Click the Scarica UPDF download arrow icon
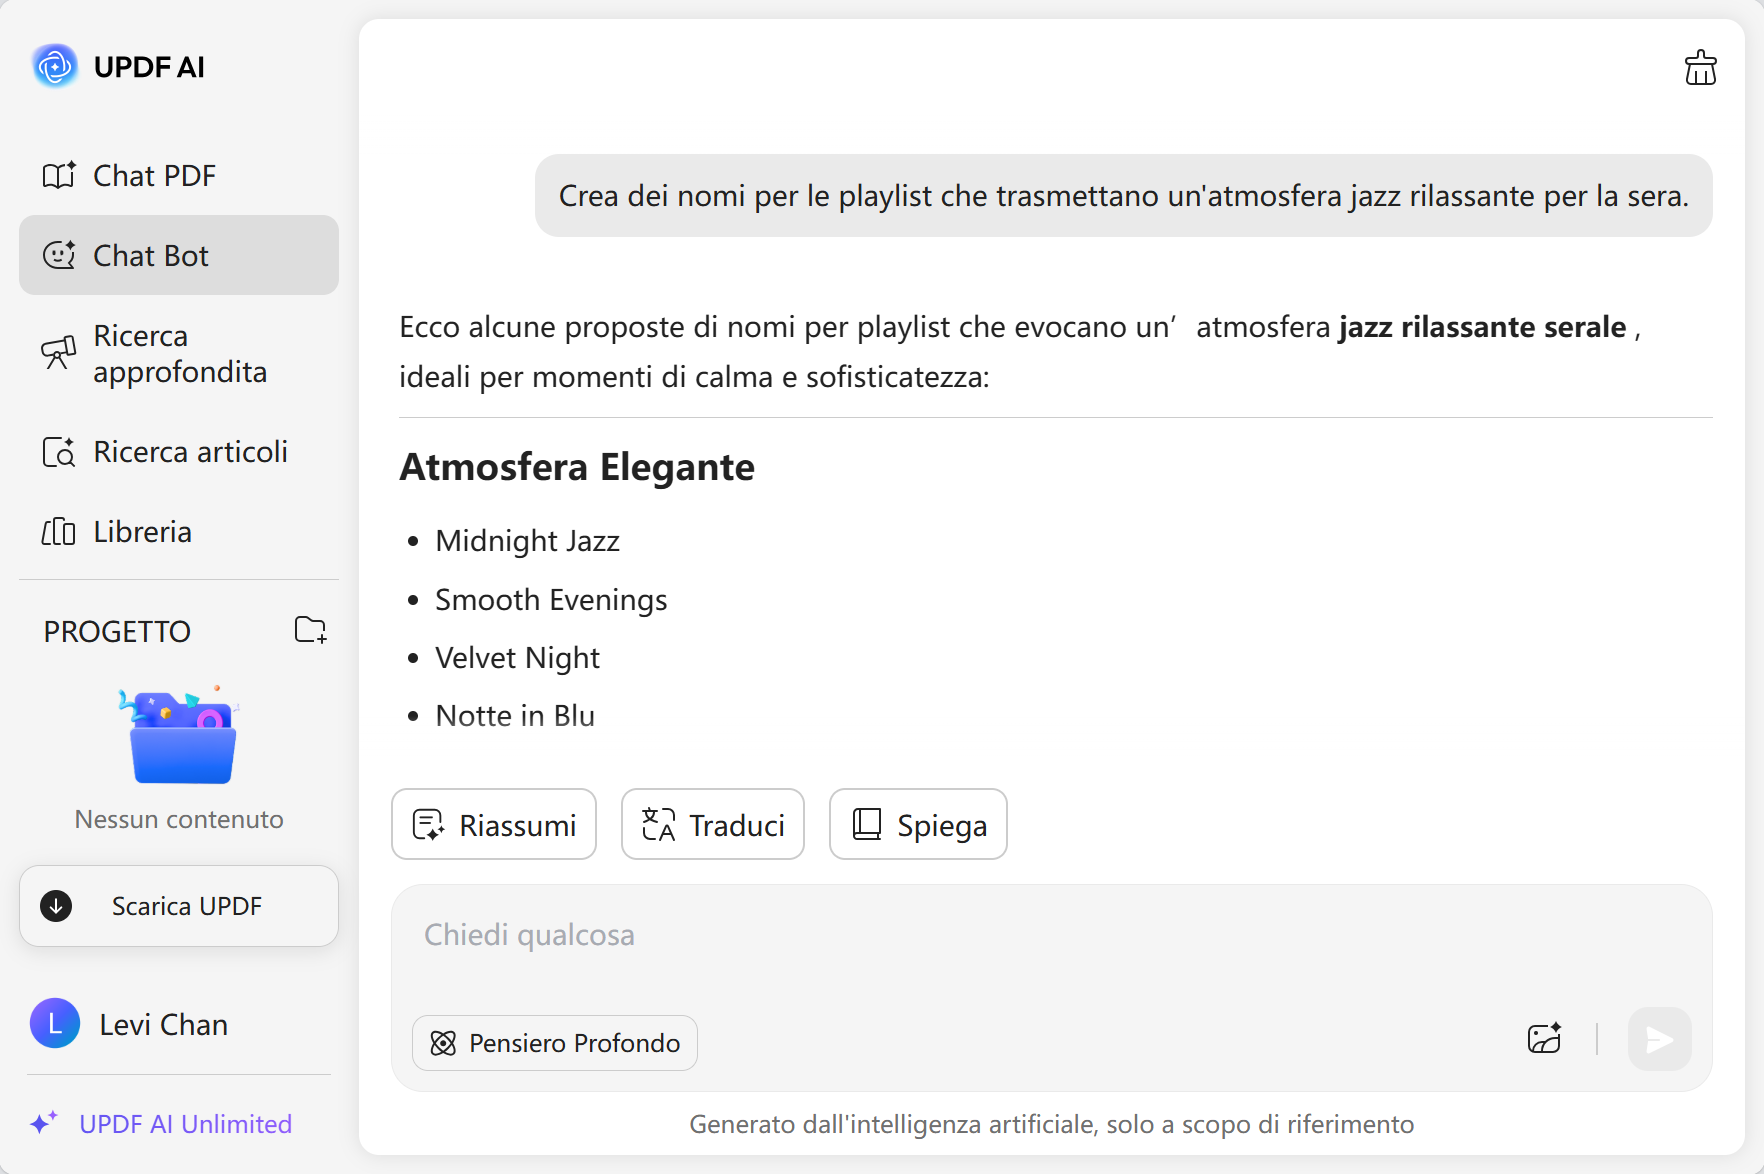This screenshot has height=1174, width=1764. point(56,906)
